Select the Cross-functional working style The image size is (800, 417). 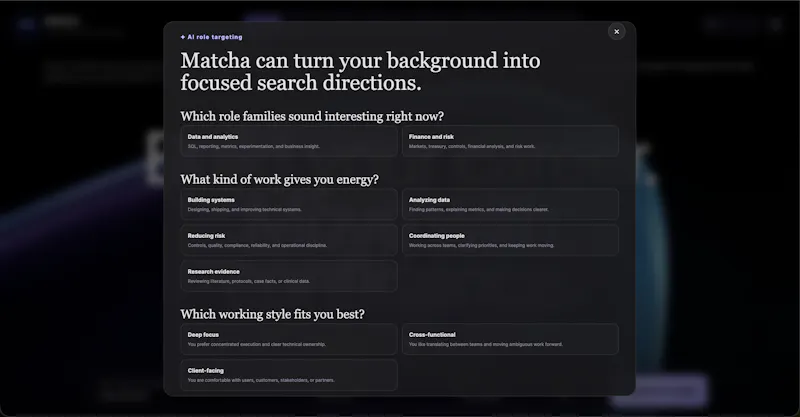point(510,339)
